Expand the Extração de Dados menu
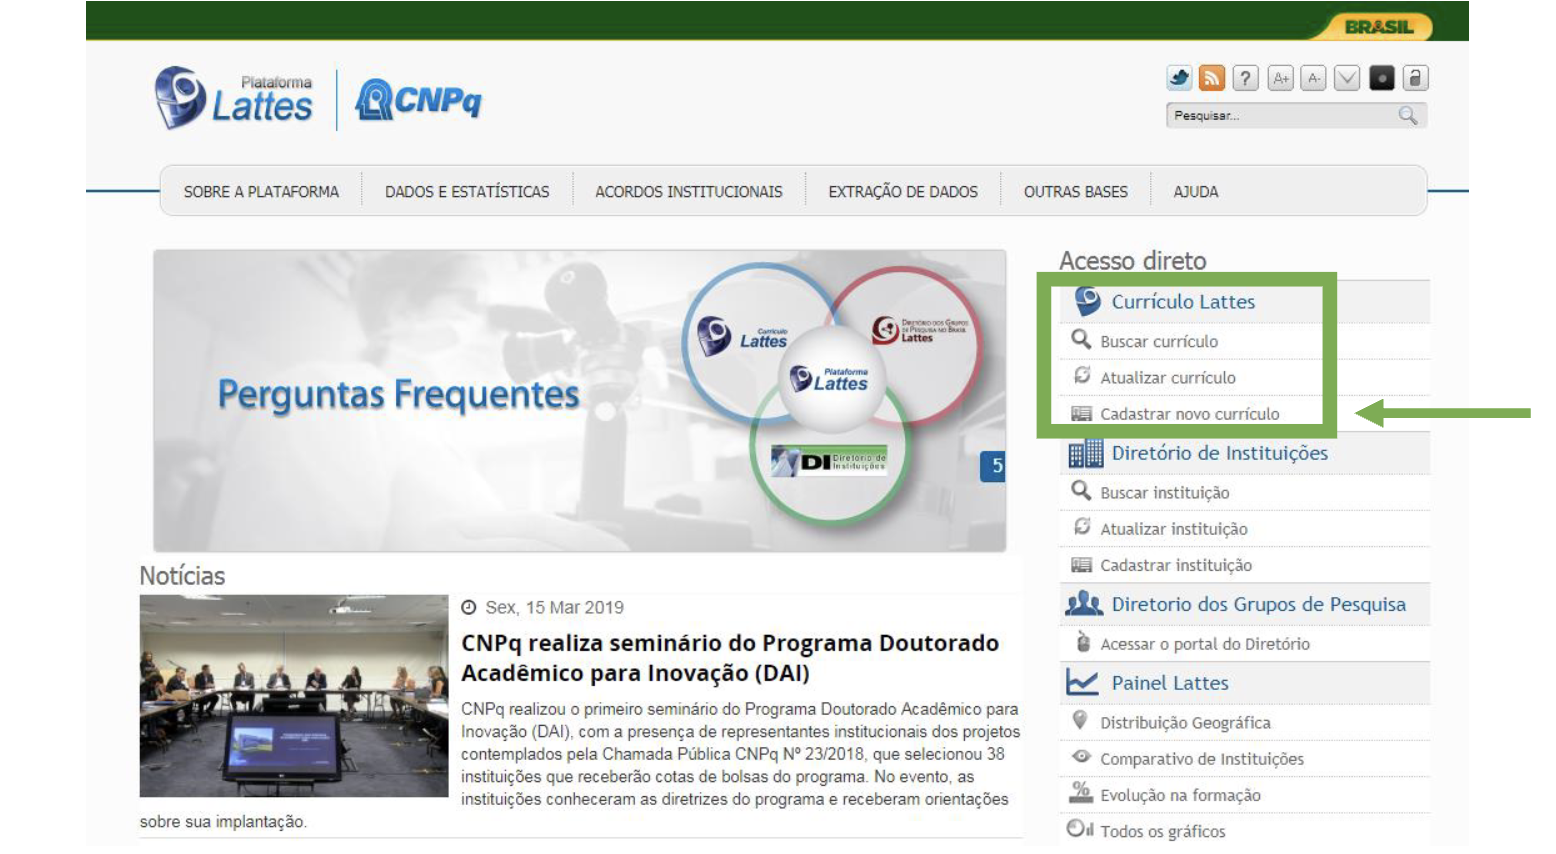Screen dimensions: 1556x854 click(902, 192)
